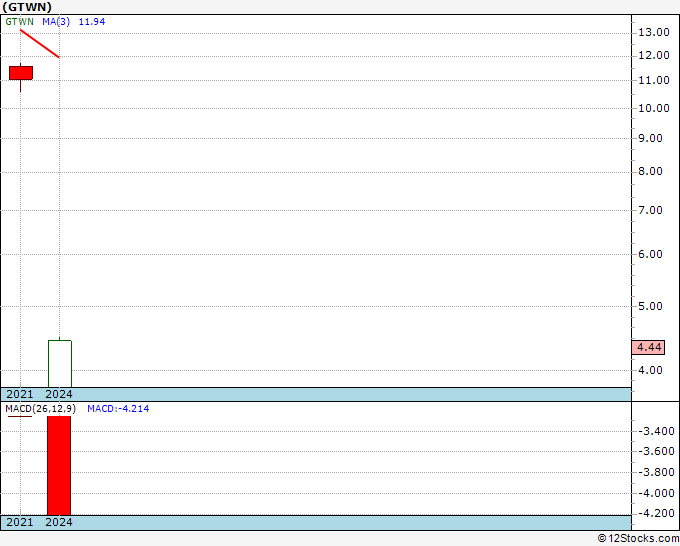Click the 10.00 price axis label

654,108
